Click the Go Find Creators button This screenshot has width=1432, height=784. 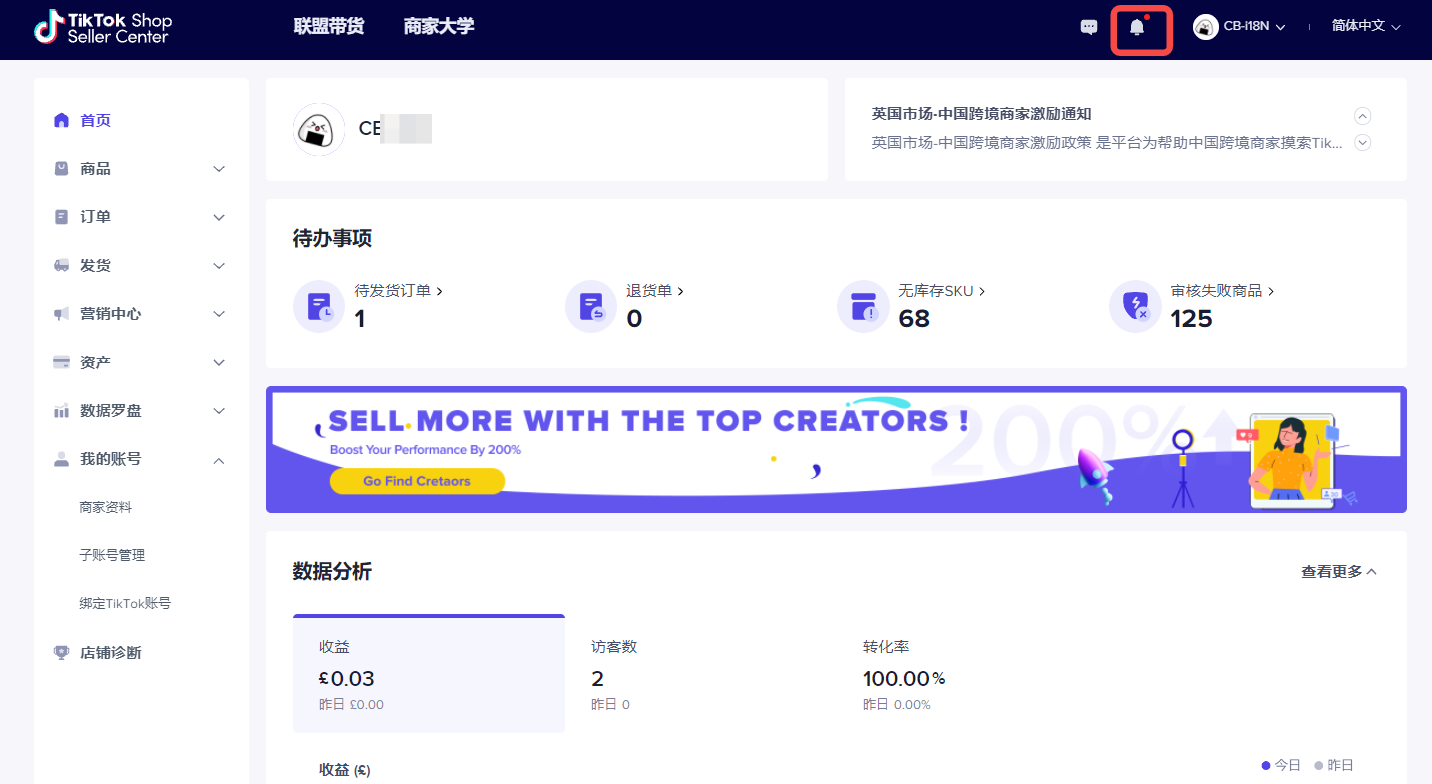point(417,481)
